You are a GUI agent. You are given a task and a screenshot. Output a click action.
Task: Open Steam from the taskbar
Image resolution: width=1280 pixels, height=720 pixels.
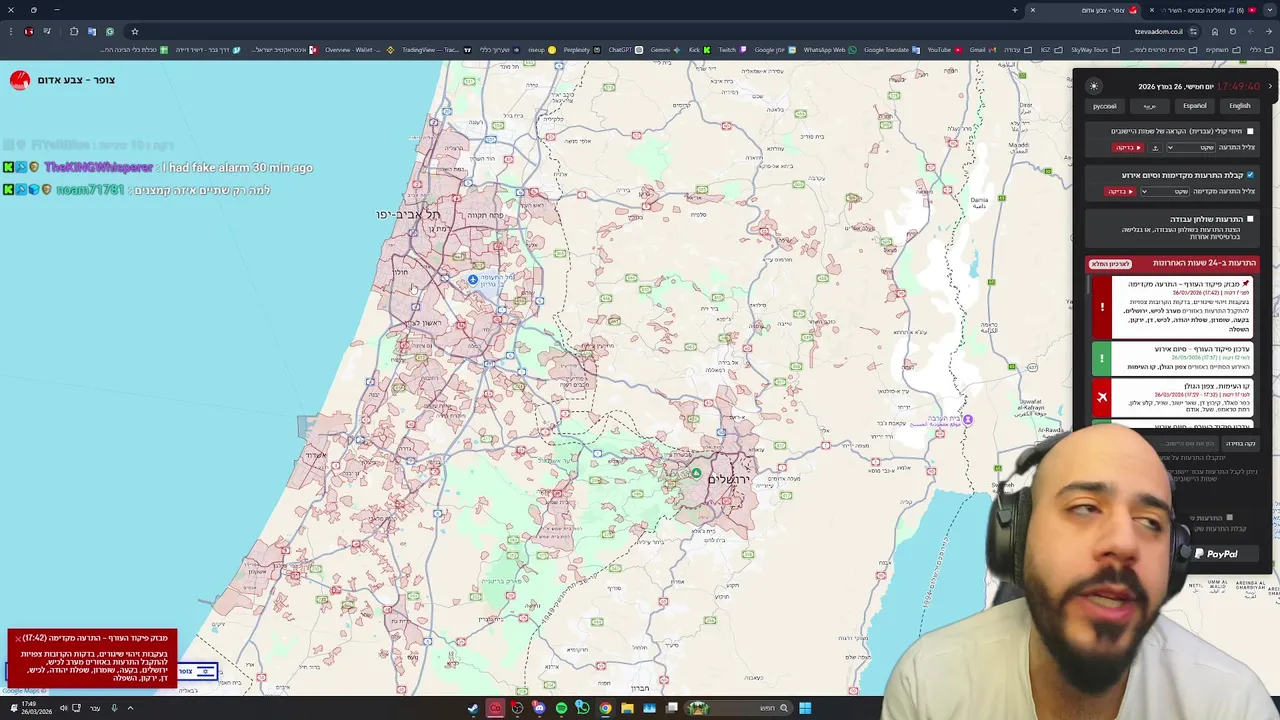click(472, 708)
